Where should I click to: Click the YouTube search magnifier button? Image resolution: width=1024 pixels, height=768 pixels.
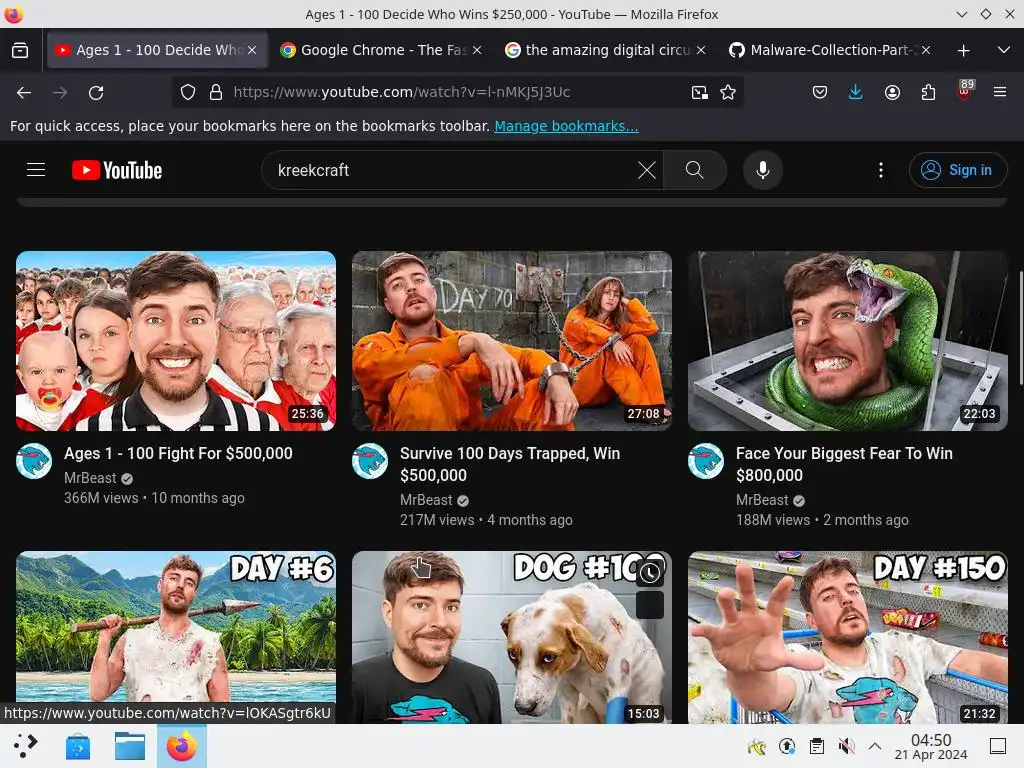(695, 170)
